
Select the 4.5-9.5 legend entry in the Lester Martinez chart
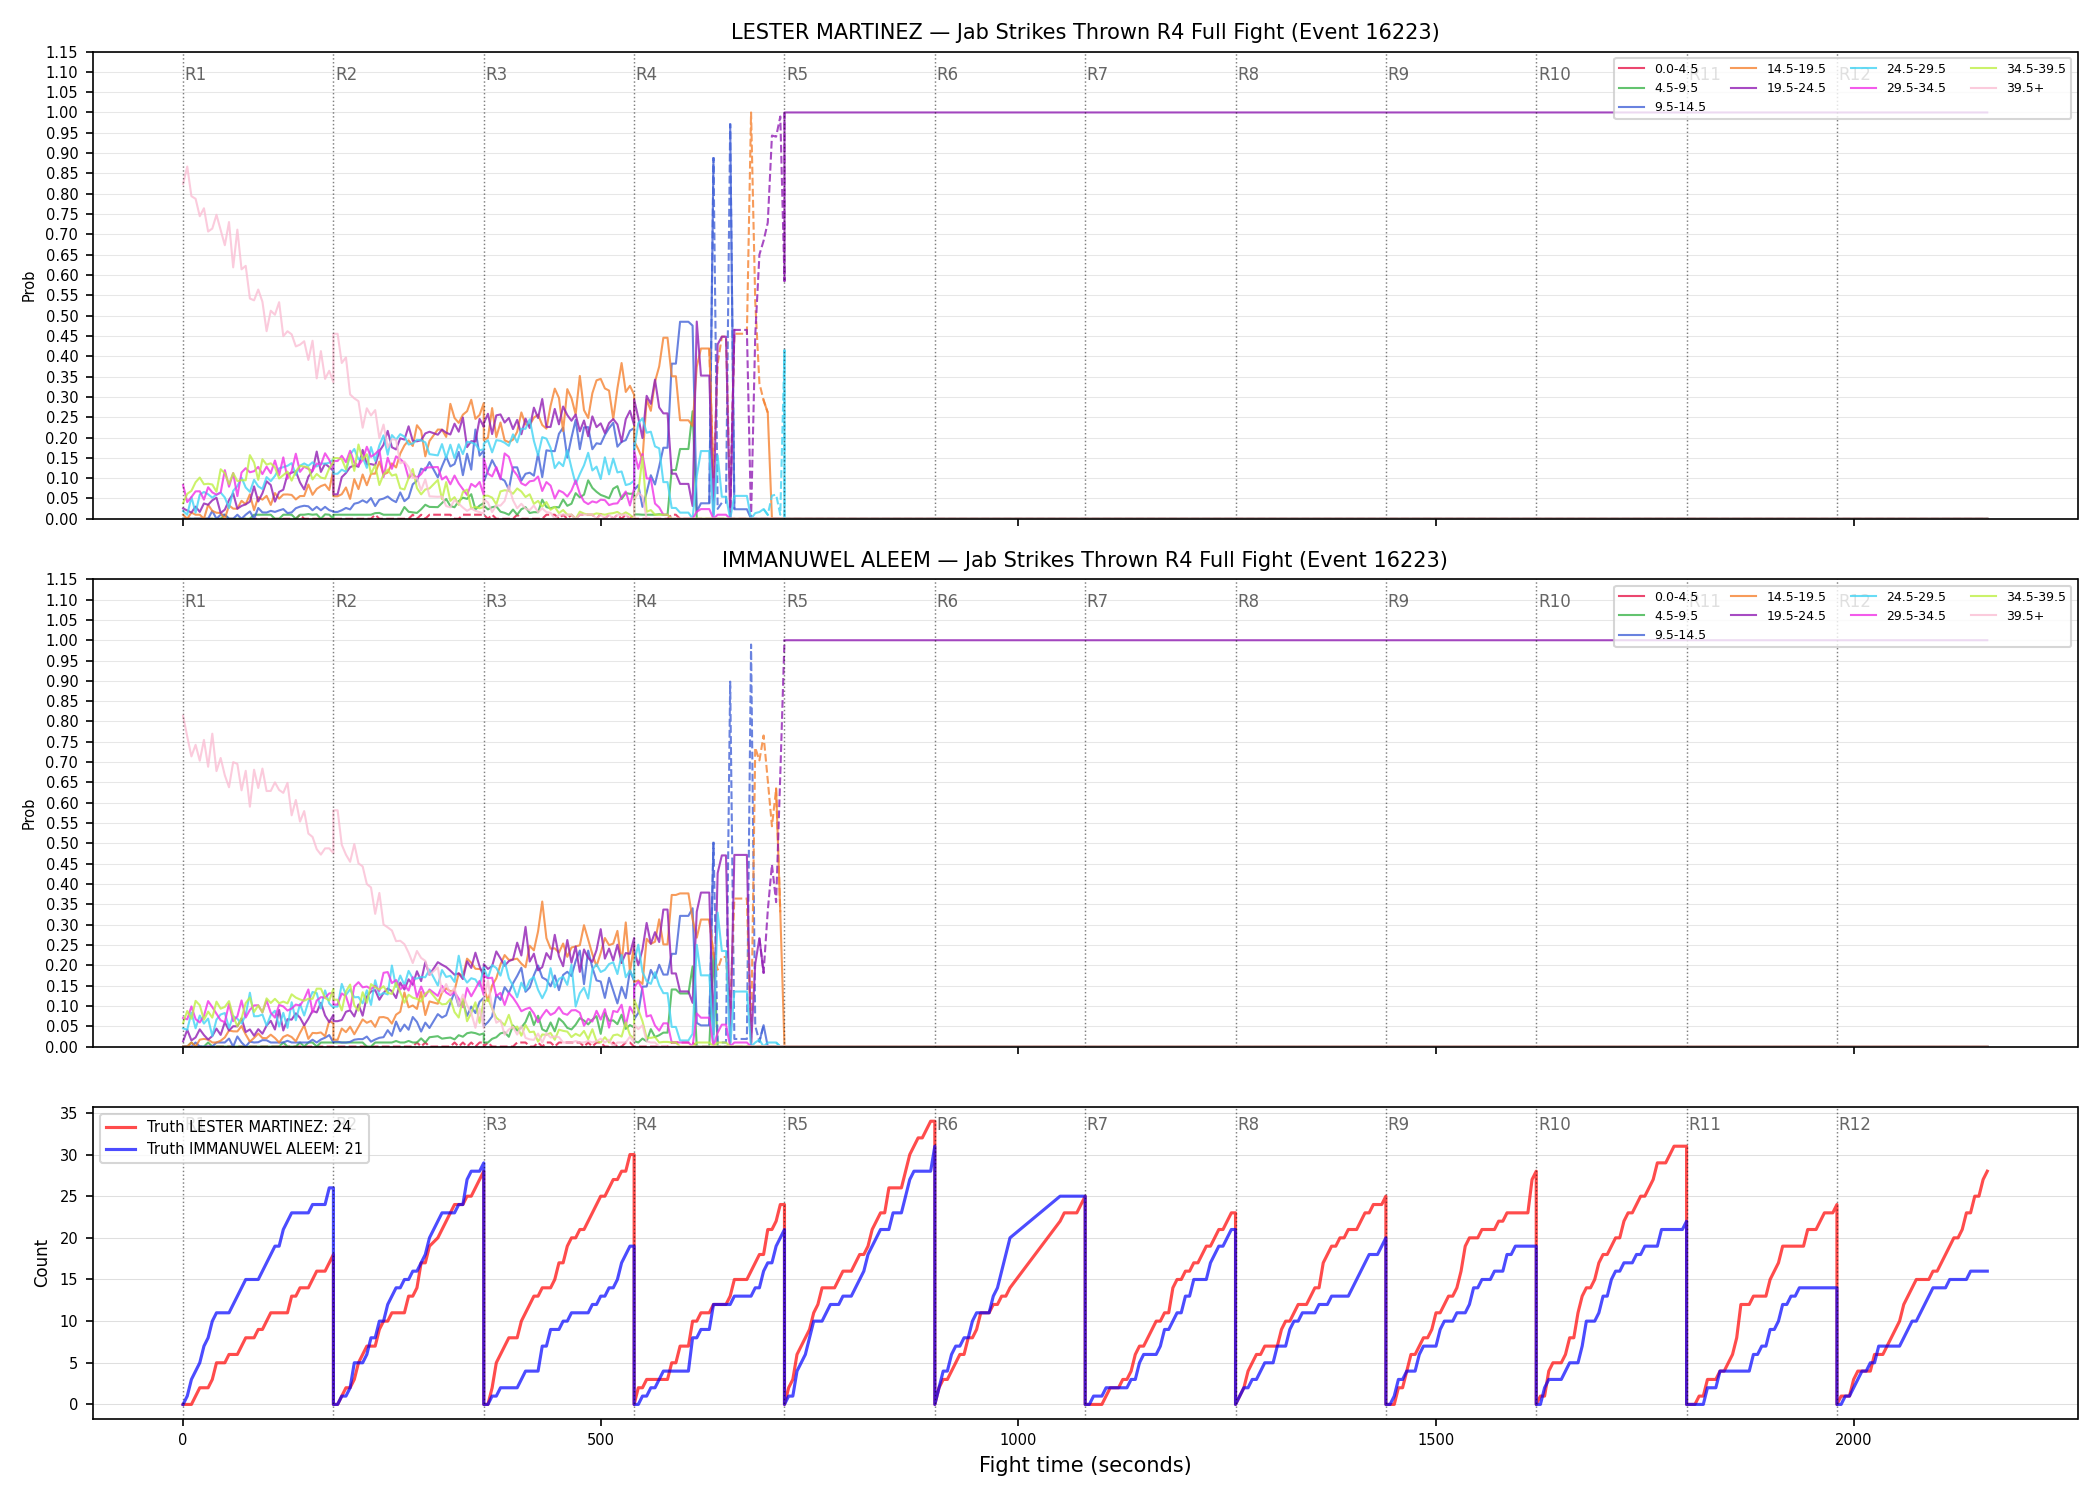1658,88
